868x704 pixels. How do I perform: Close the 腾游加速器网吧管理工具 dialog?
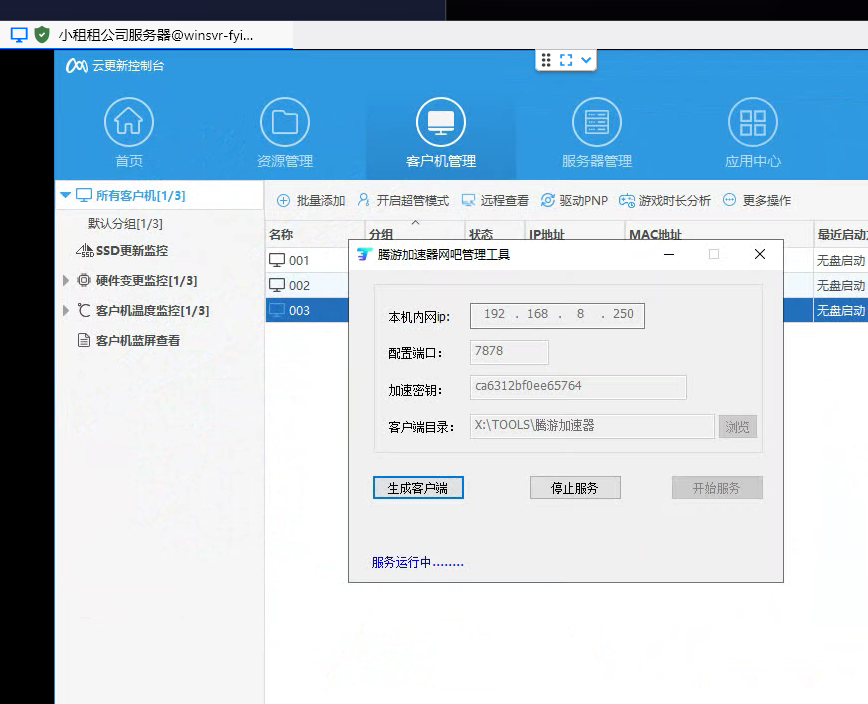tap(760, 254)
